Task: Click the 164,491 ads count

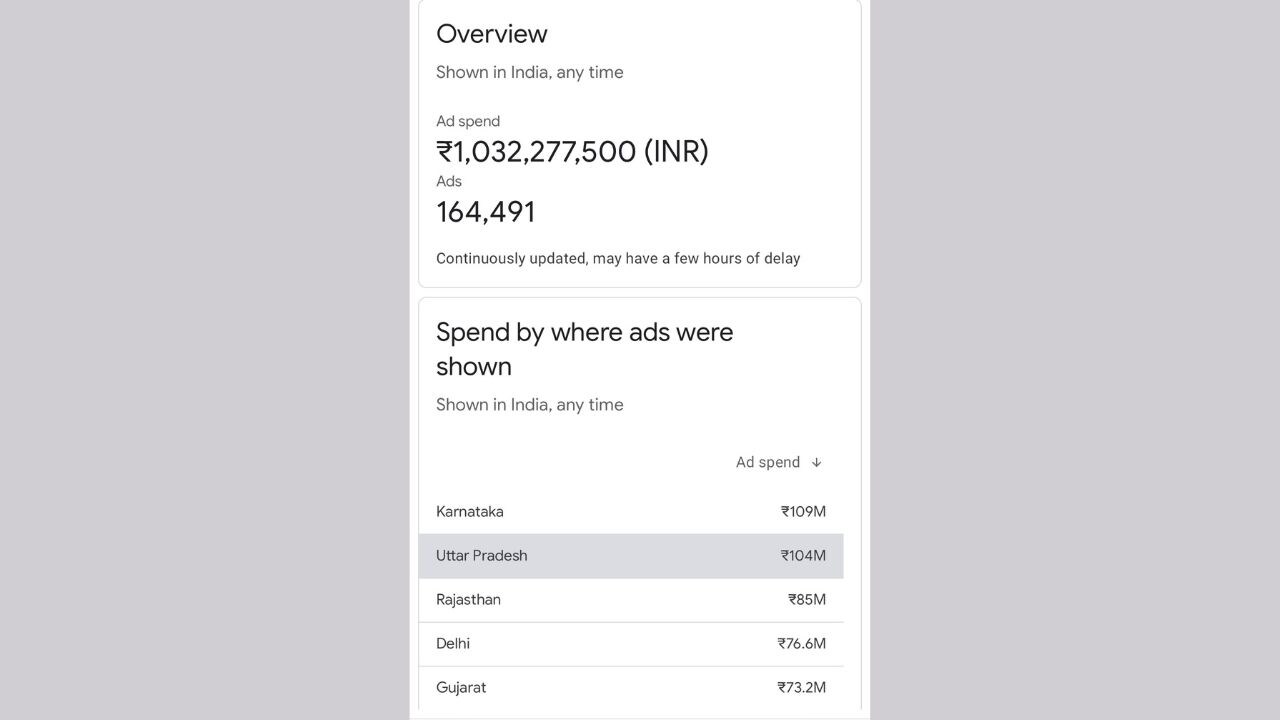Action: 486,212
